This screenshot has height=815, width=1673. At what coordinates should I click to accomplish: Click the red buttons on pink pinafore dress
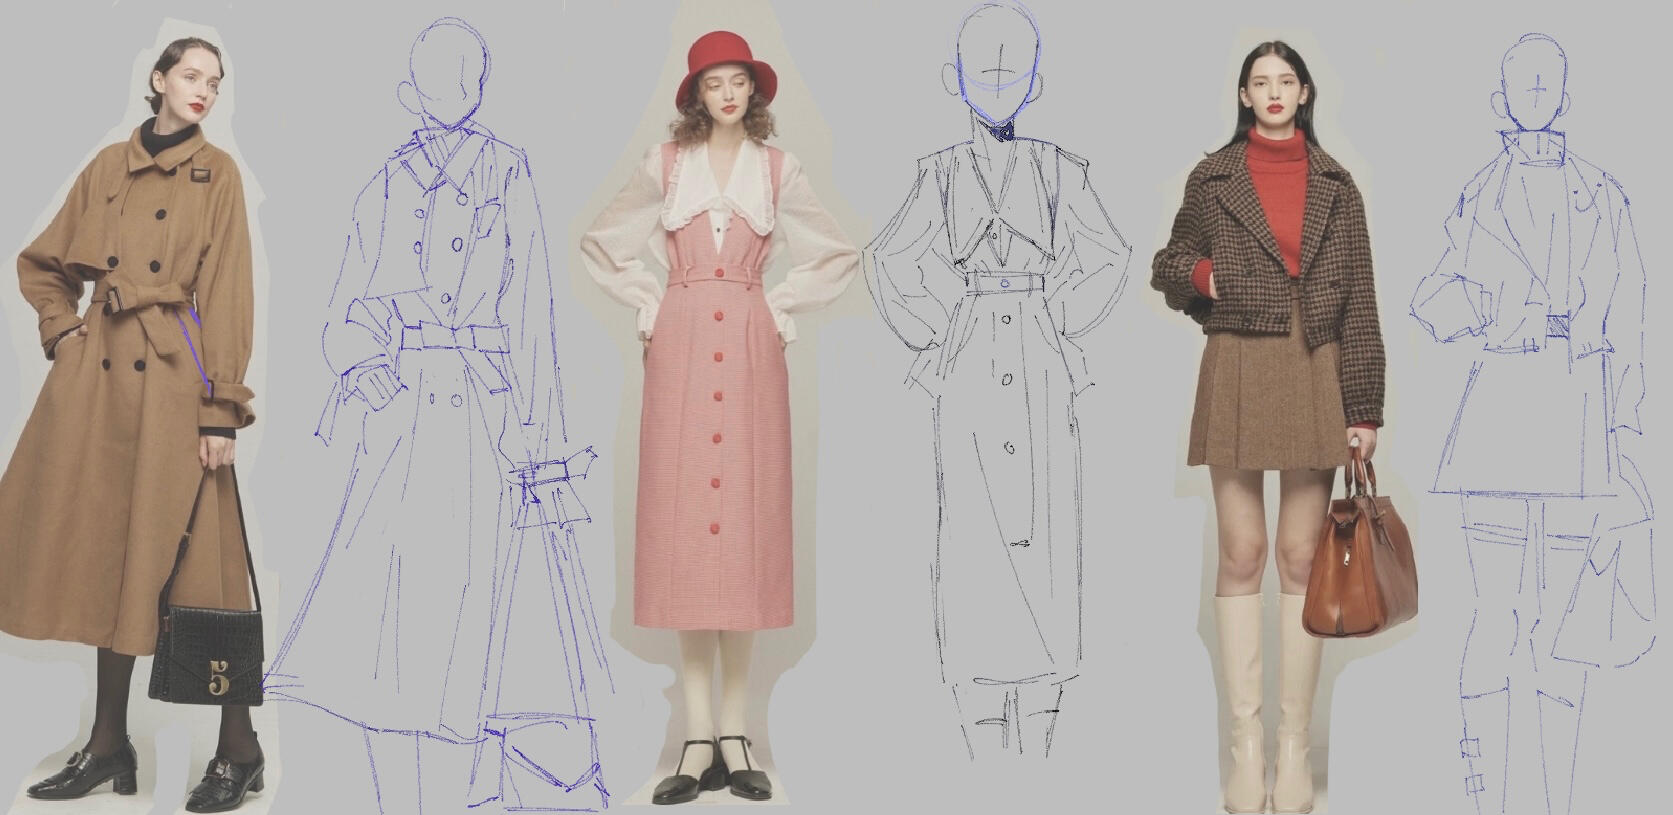point(716,400)
